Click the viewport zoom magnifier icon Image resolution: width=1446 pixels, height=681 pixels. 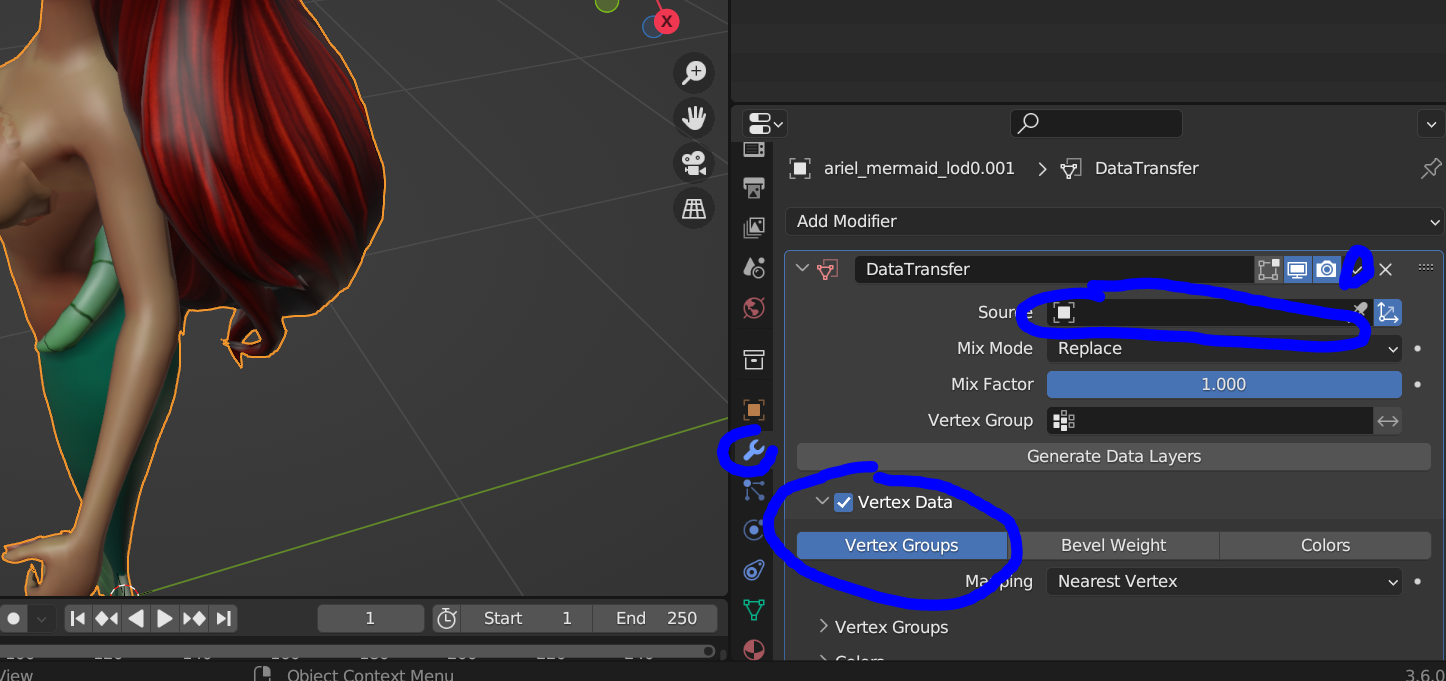(694, 73)
